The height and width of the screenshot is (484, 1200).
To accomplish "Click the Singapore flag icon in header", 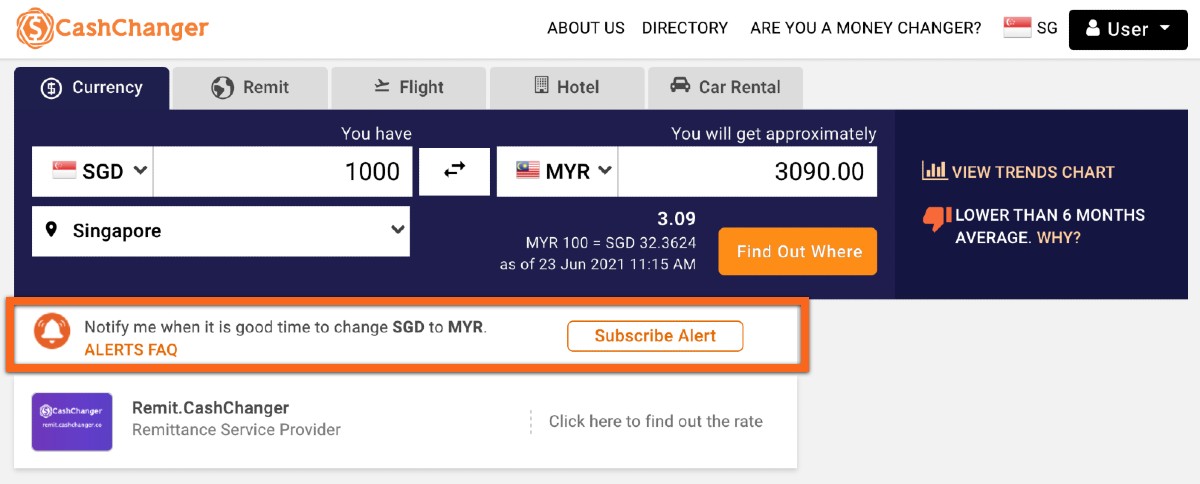I will [1017, 28].
